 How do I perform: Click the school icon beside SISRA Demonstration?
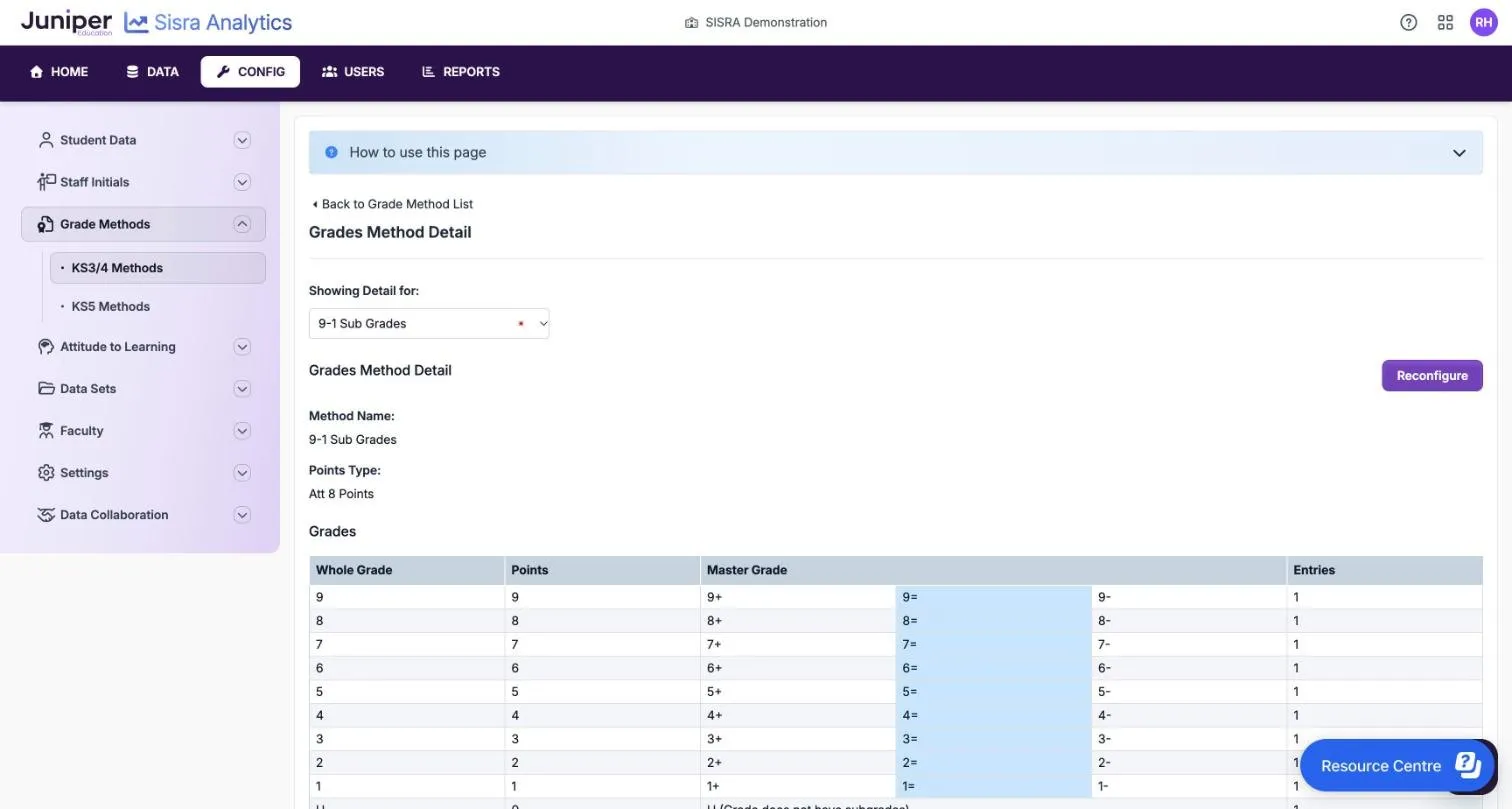coord(691,23)
